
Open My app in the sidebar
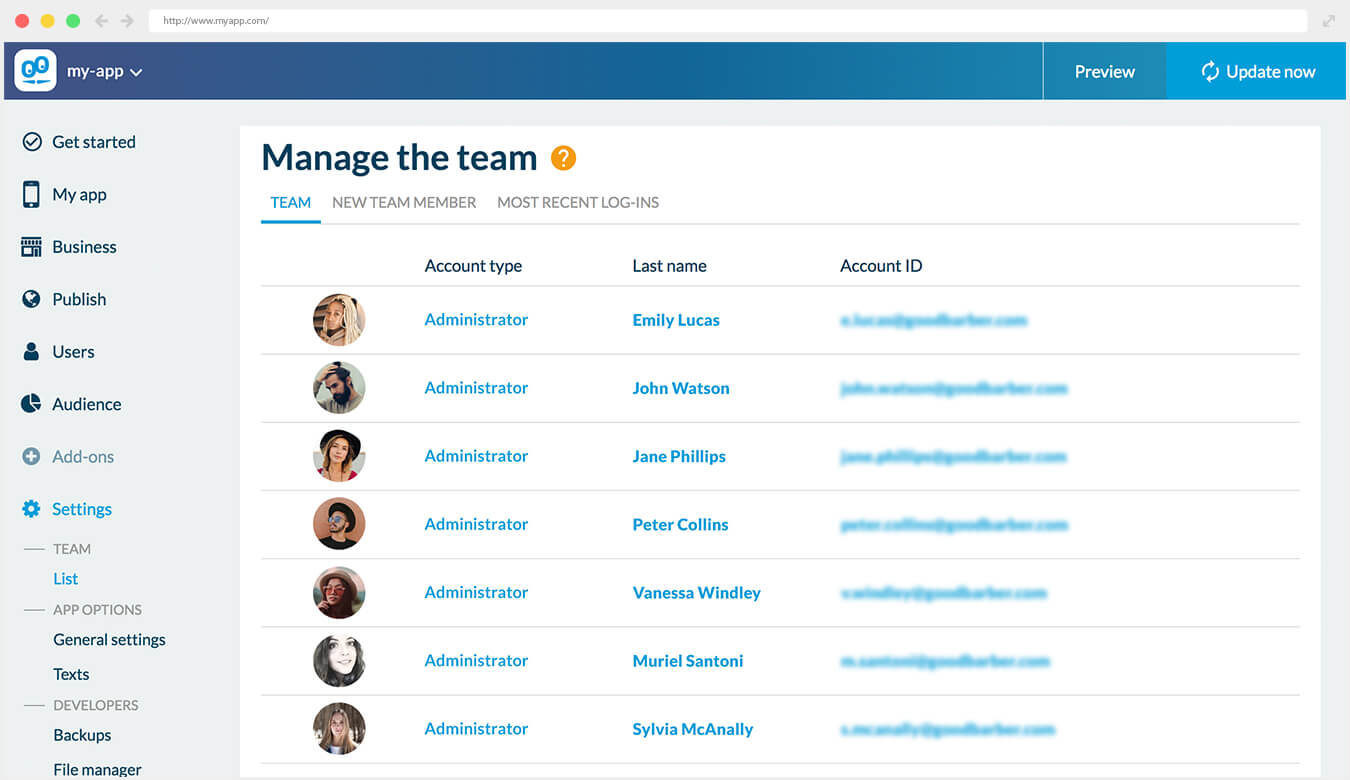[79, 194]
